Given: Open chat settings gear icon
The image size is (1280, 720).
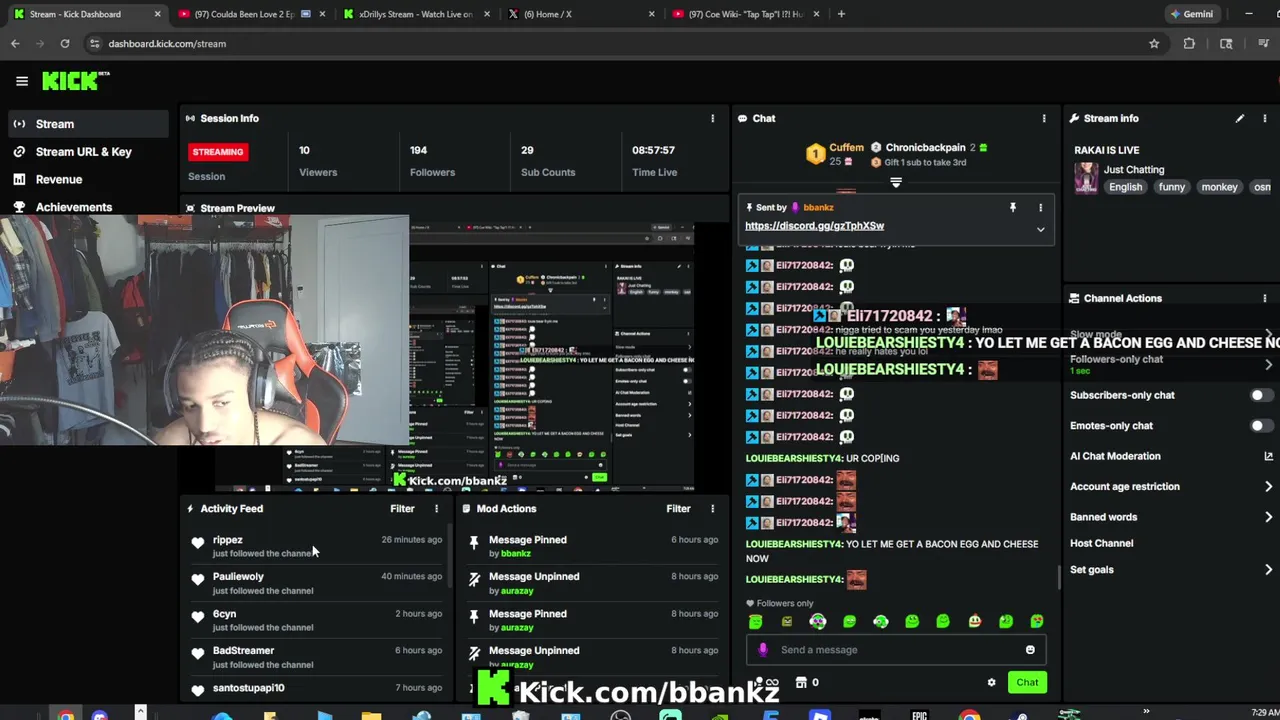Looking at the screenshot, I should (x=991, y=683).
